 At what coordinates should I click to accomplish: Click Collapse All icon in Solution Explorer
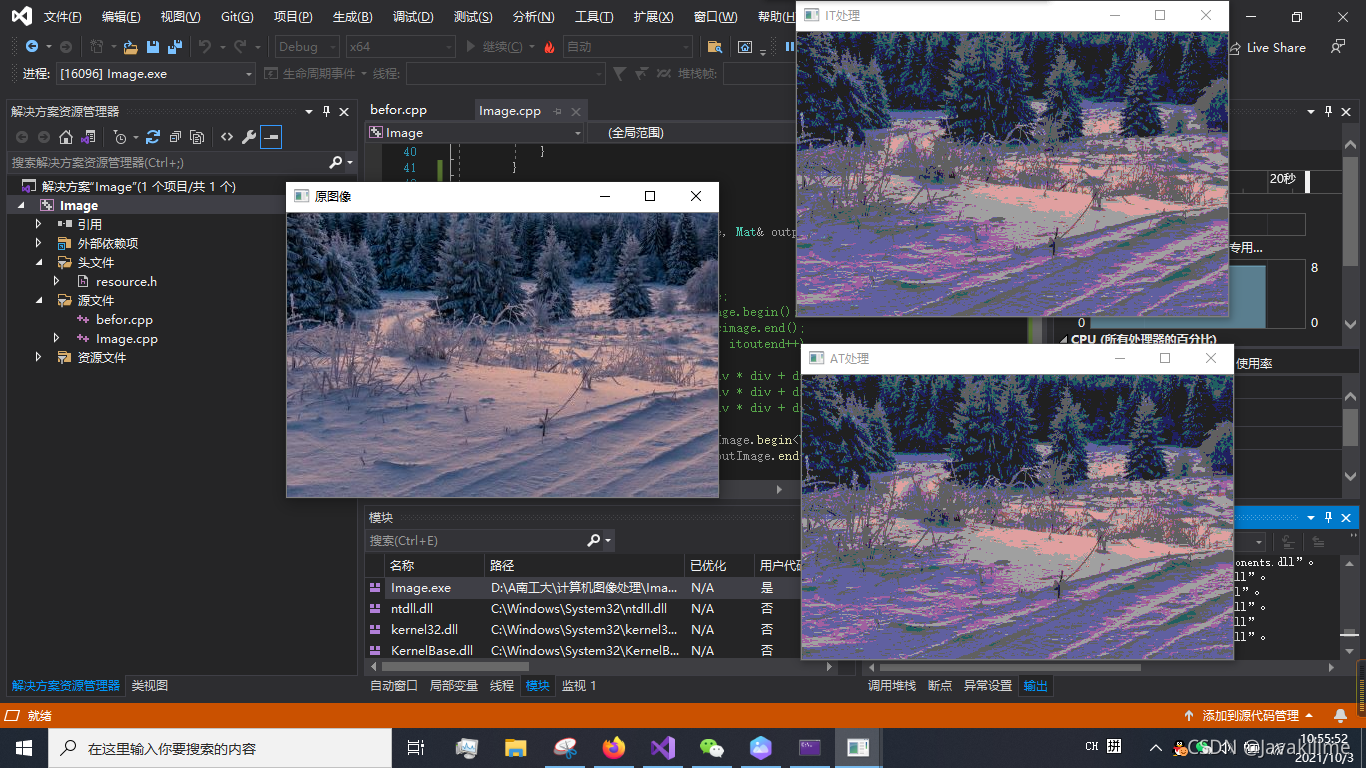175,137
